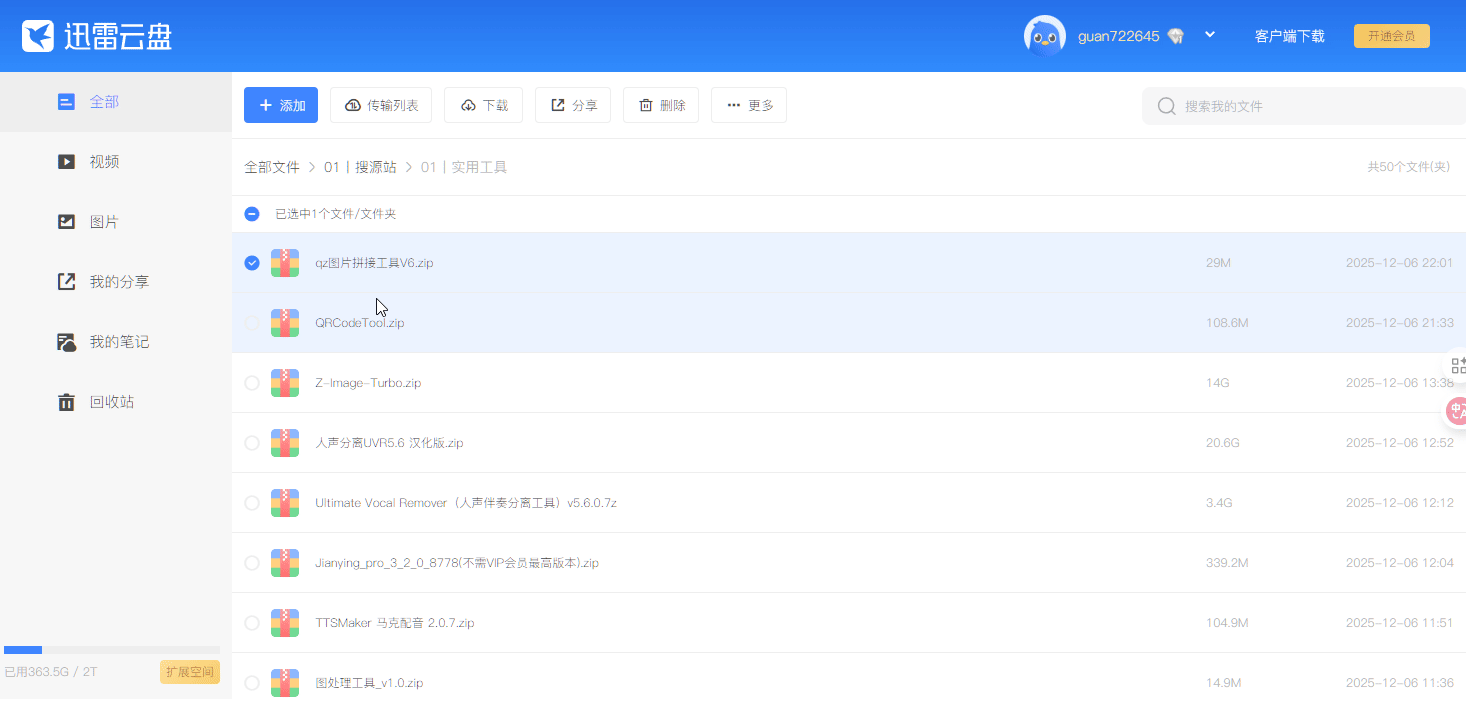Click the search magnifier icon

point(1166,106)
